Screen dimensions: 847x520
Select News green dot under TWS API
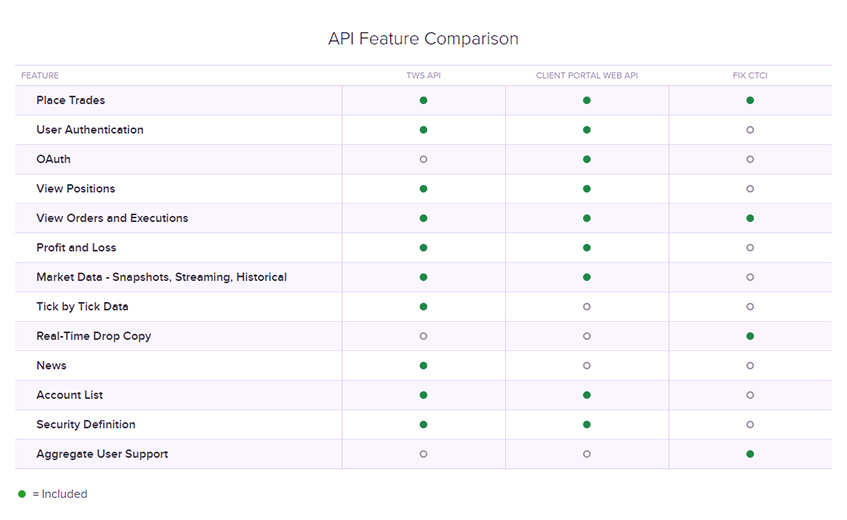coord(424,366)
